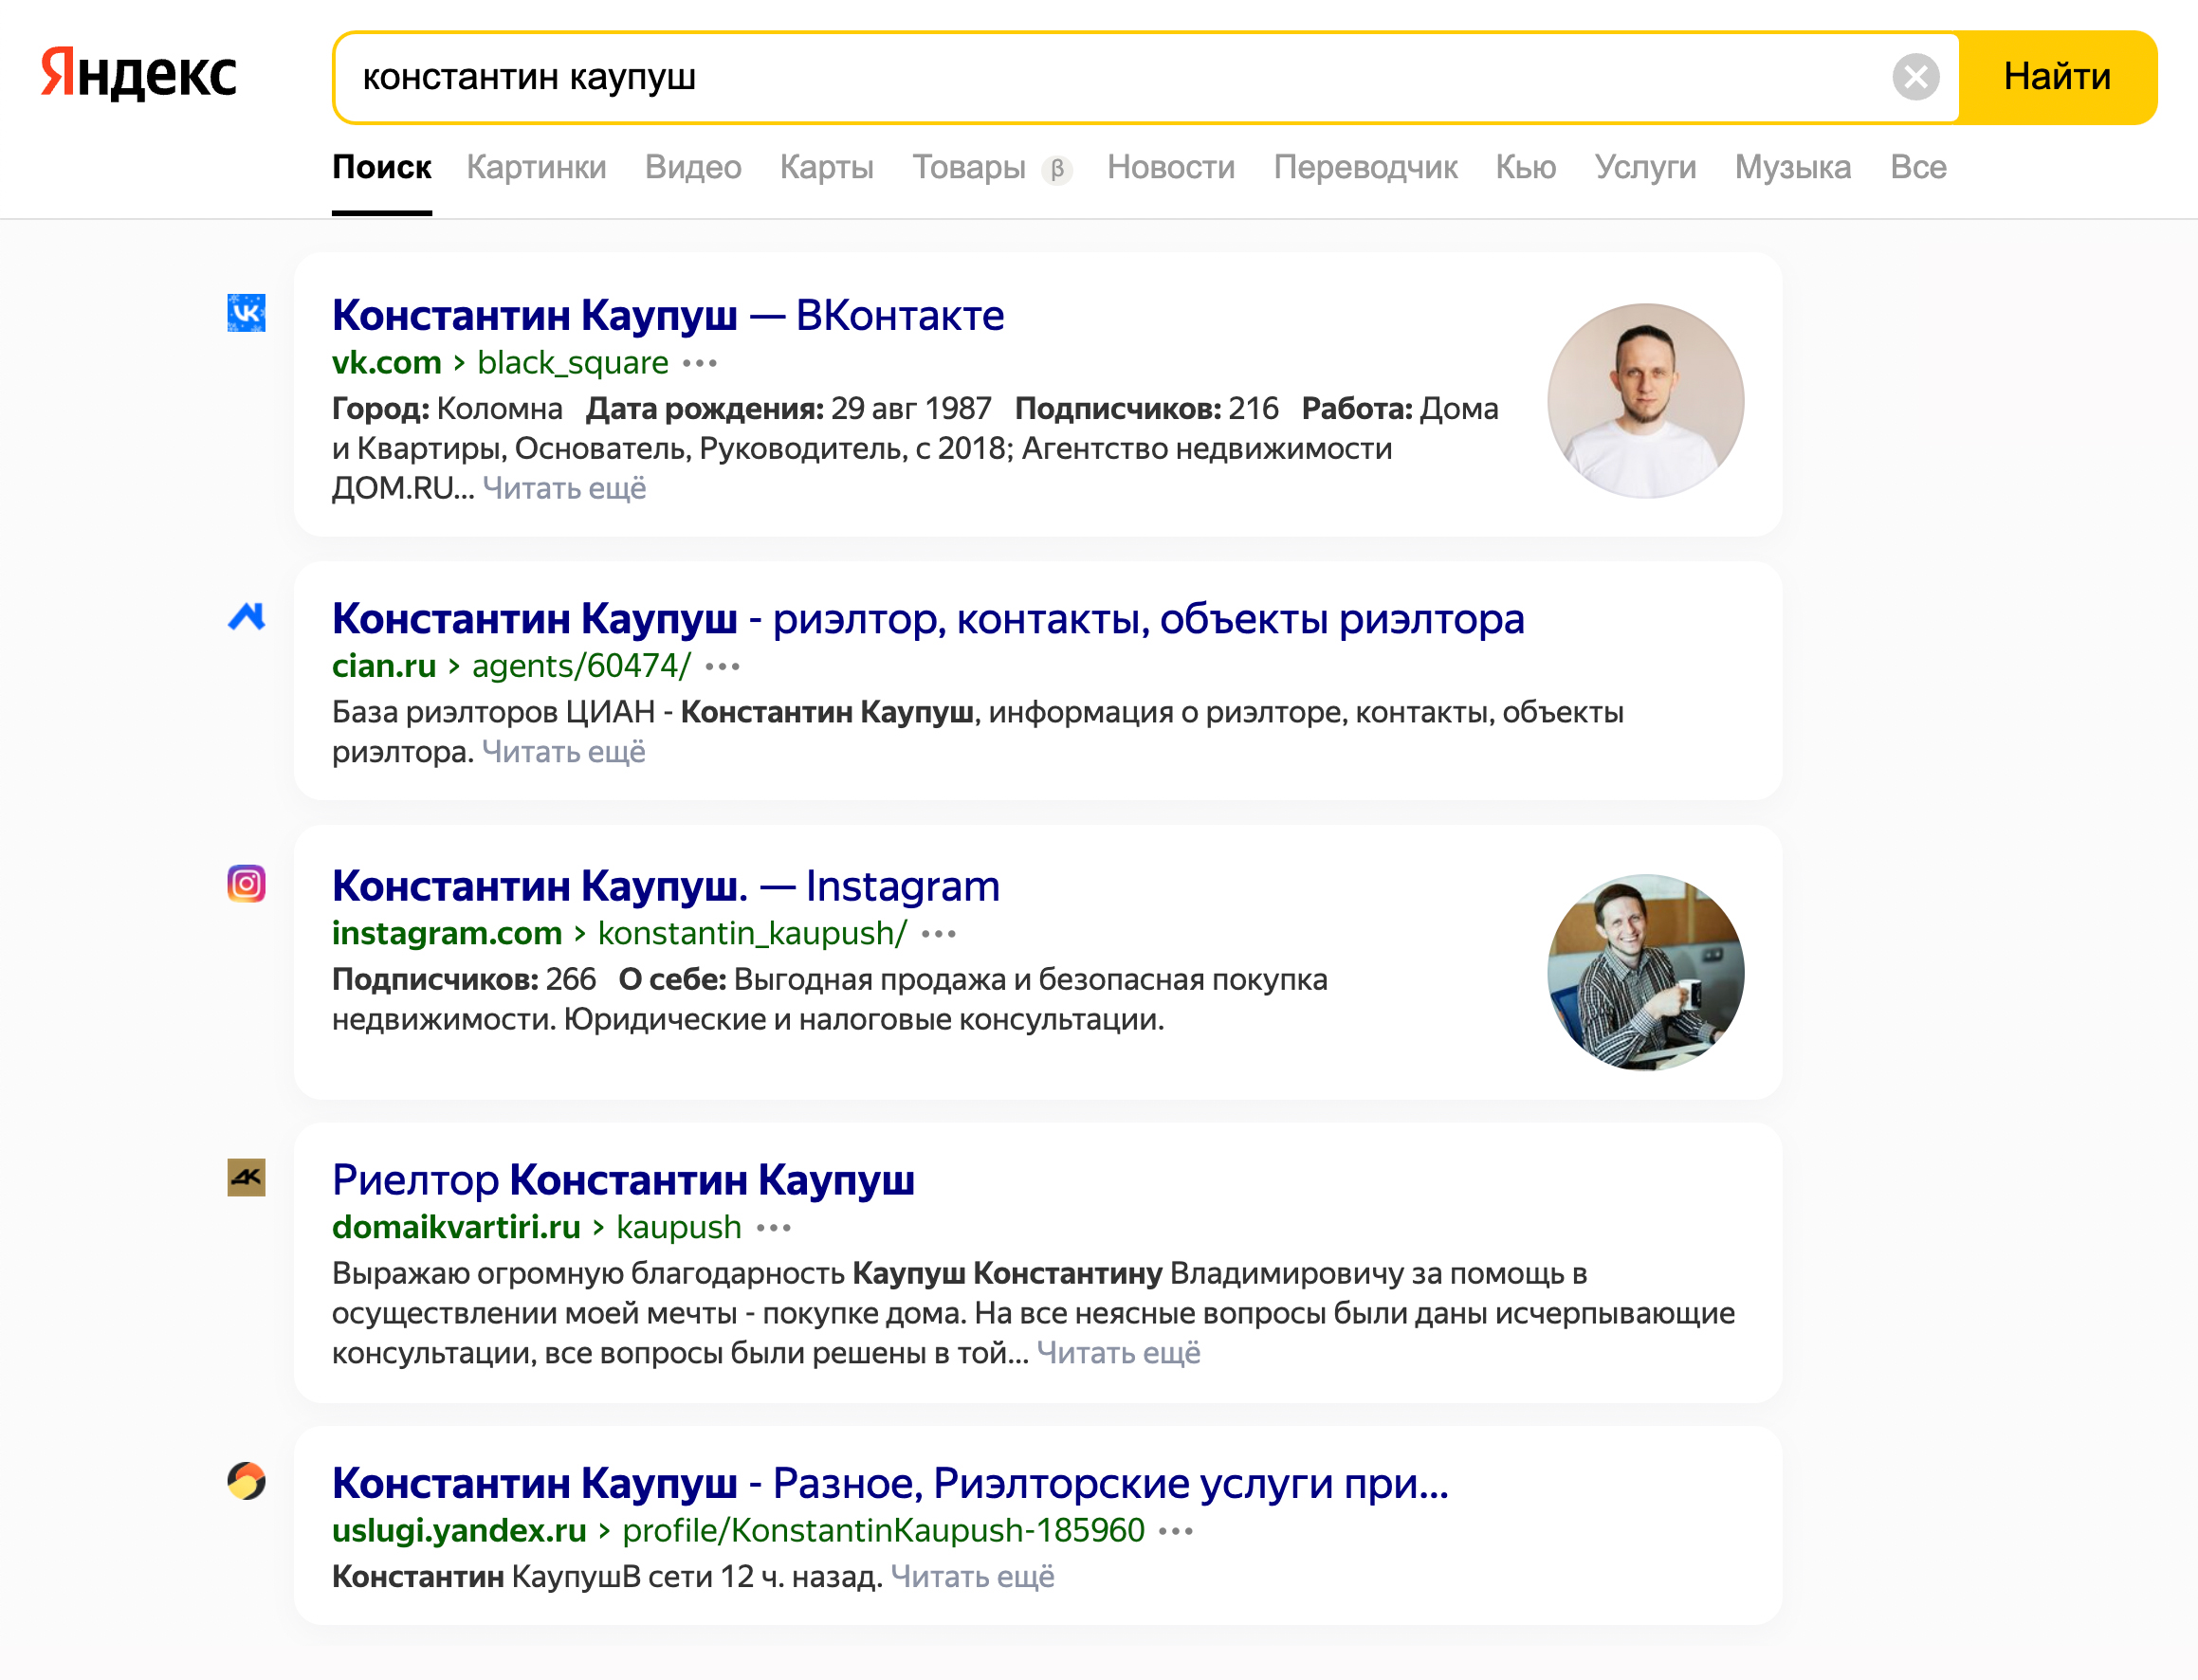Screen dimensions: 2198x1680
Task: Click the profile/KonstantinKaupush-185960 path
Action: point(883,1530)
